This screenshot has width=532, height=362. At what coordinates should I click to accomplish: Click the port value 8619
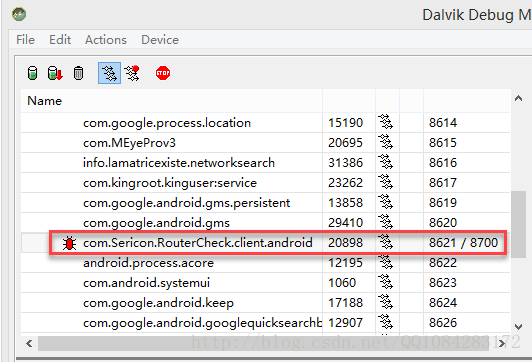443,203
